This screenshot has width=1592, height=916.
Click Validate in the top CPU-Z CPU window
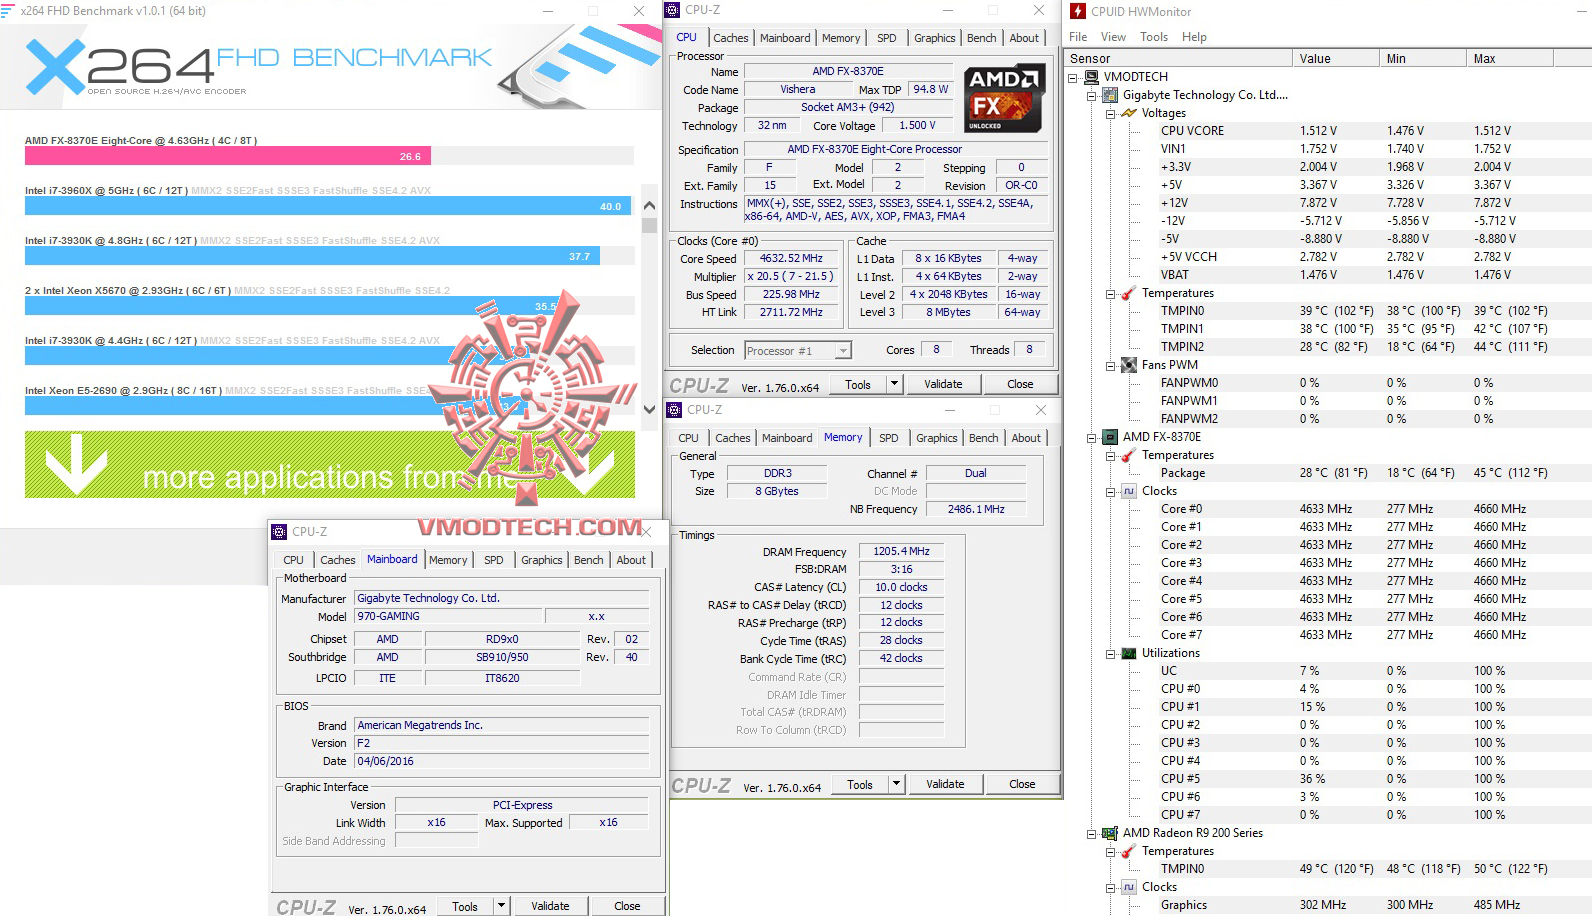943,384
